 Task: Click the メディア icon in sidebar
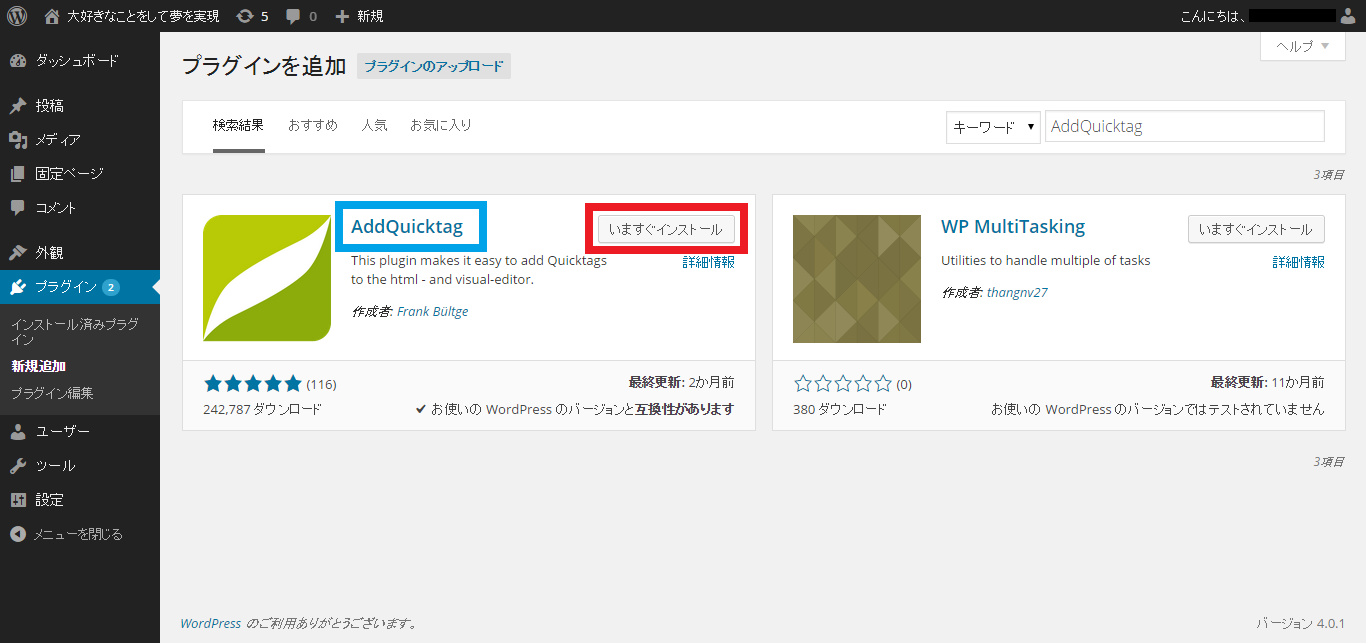coord(18,140)
